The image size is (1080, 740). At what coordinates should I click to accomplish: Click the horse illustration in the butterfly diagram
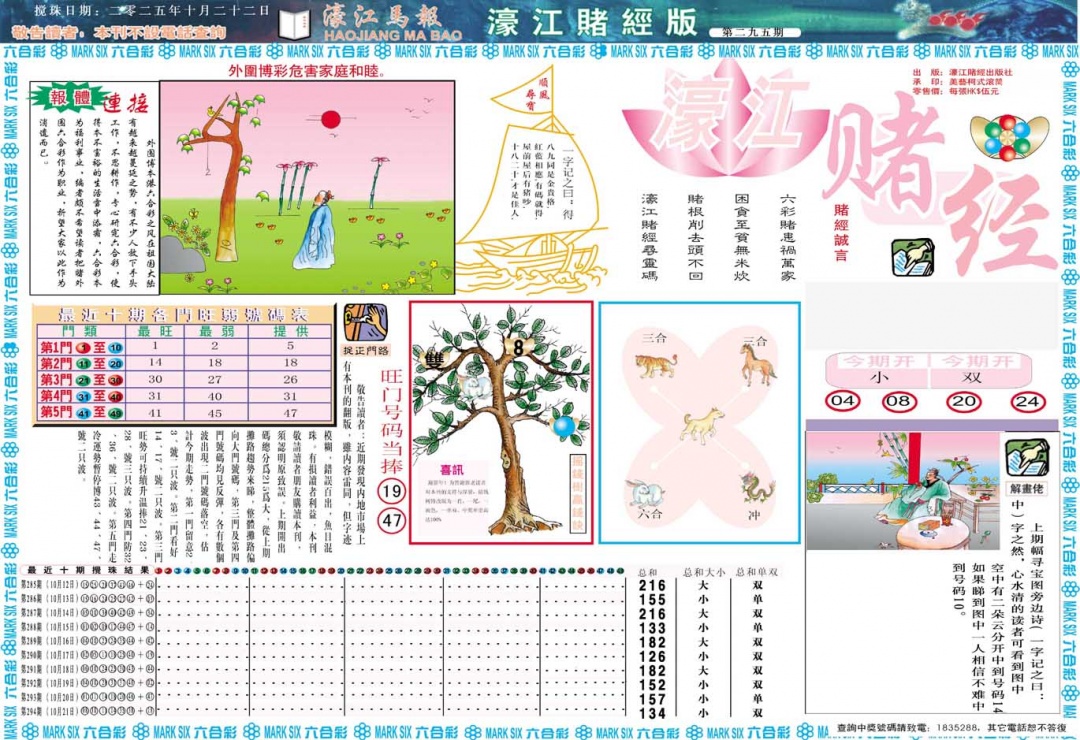point(757,367)
